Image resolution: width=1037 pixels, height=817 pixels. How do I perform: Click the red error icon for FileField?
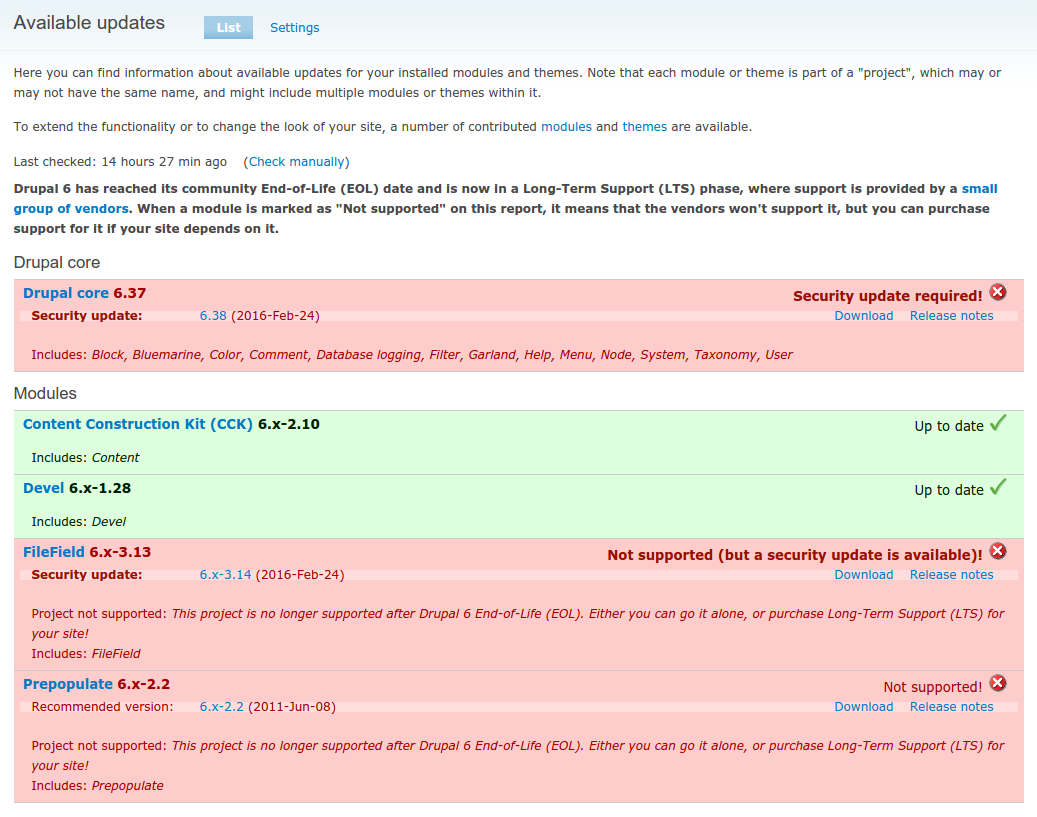(998, 551)
